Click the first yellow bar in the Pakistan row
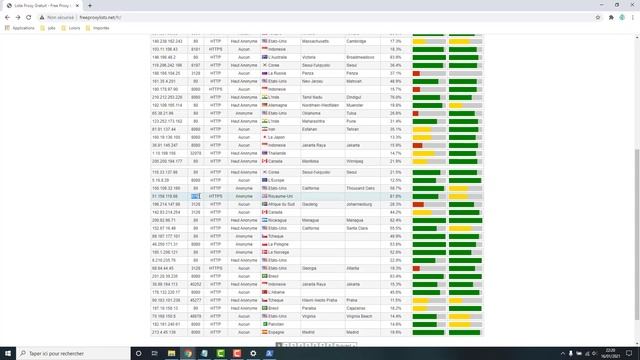Screen dimensions: 640x360 460,324
